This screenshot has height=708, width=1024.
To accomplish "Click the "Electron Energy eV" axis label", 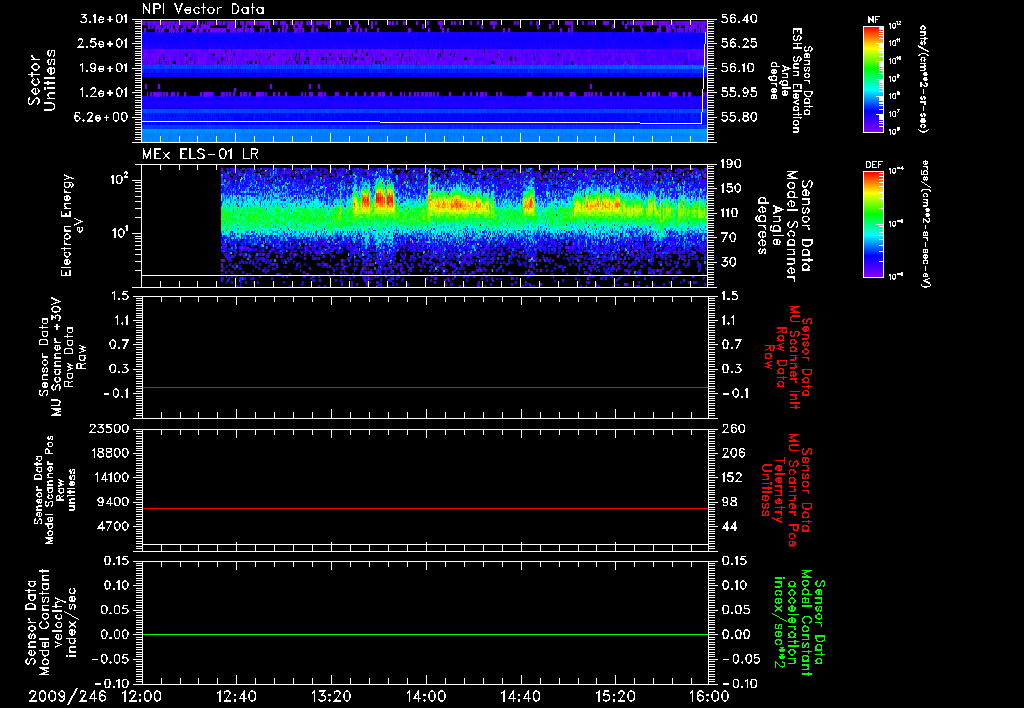I will click(71, 225).
